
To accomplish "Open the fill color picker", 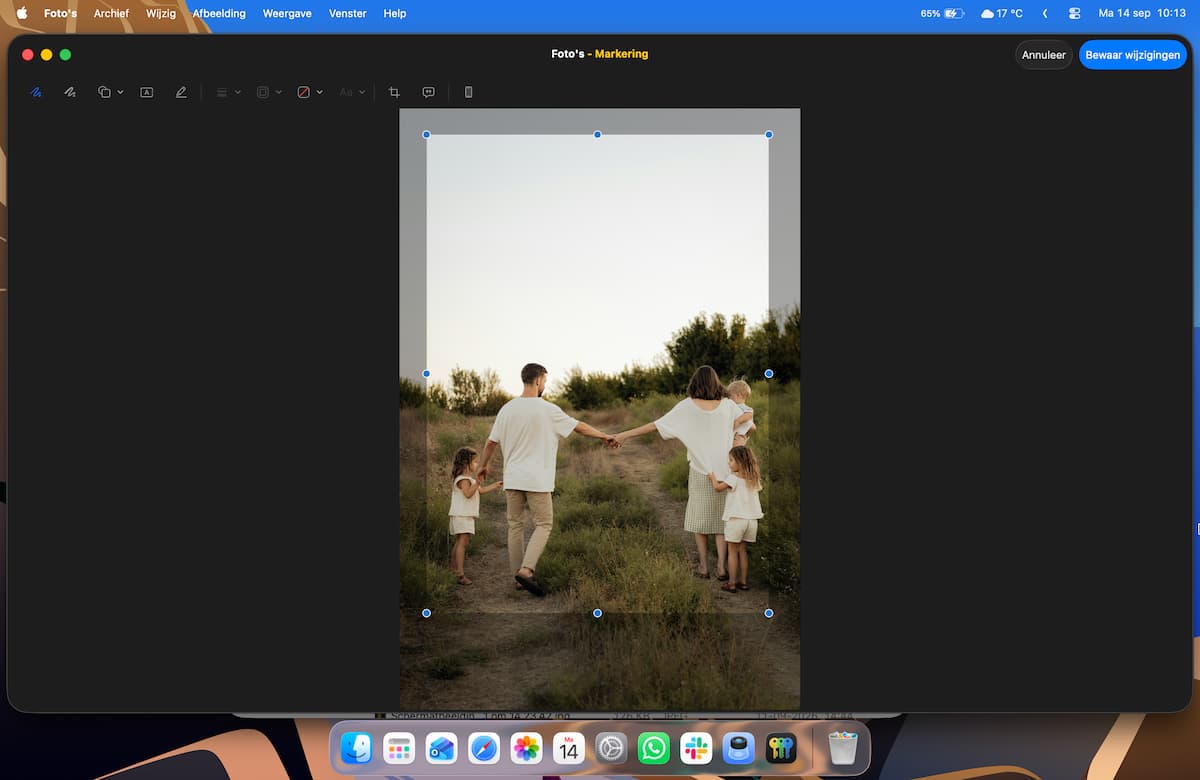I will [x=310, y=92].
